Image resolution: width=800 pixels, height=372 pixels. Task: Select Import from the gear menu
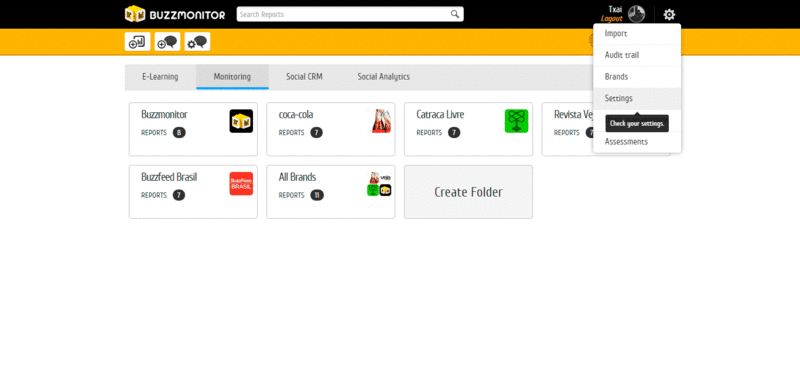637,34
